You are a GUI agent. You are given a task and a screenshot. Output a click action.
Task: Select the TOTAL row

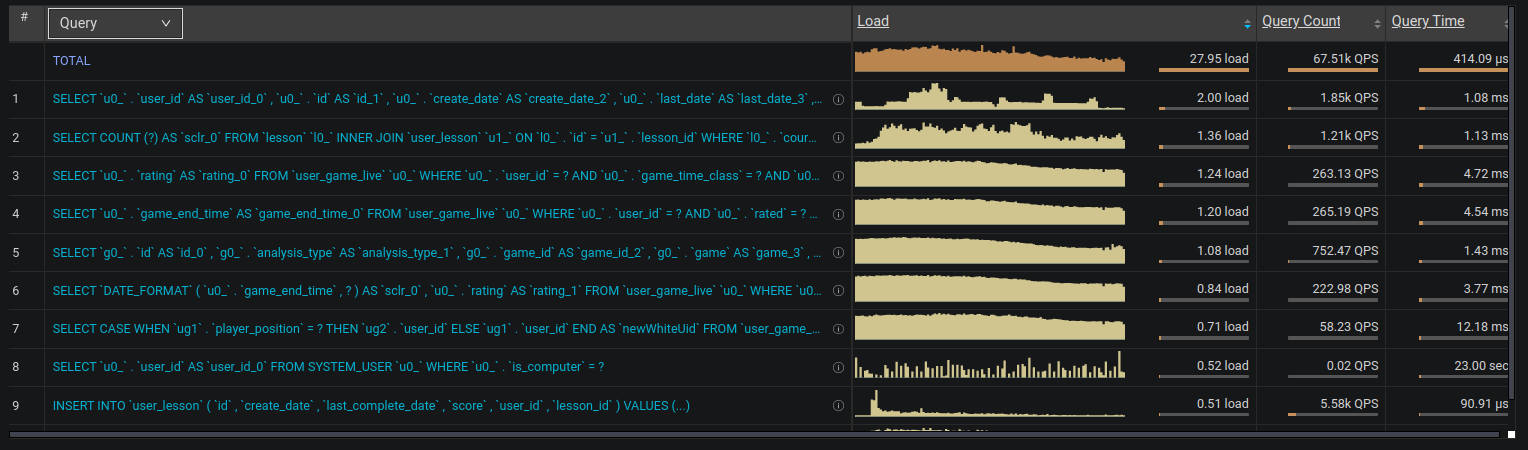point(72,61)
